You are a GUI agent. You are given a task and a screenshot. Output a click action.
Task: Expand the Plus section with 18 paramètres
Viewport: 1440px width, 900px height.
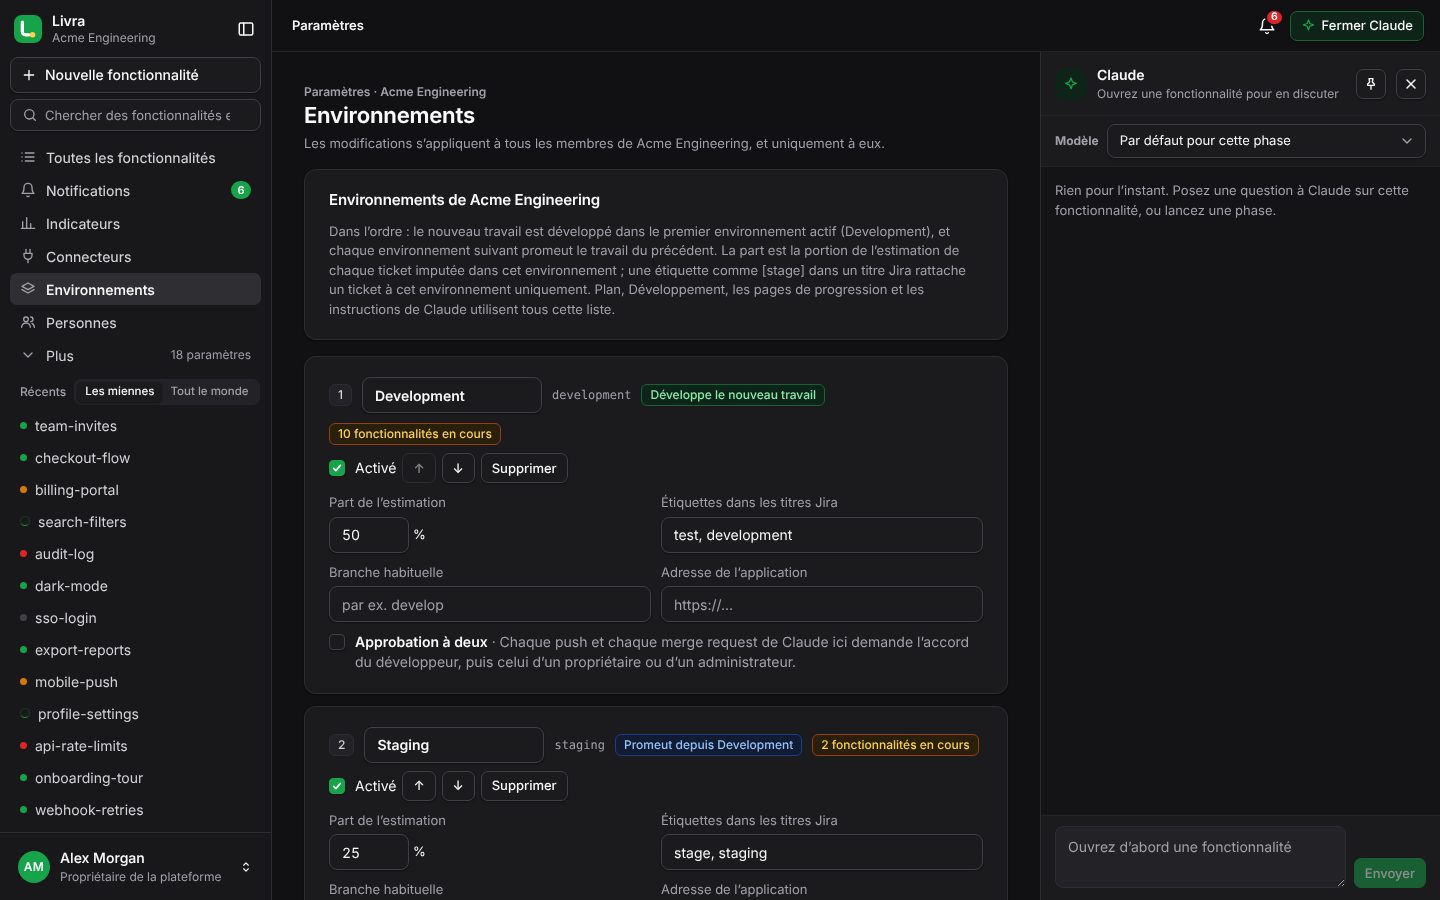[x=135, y=356]
